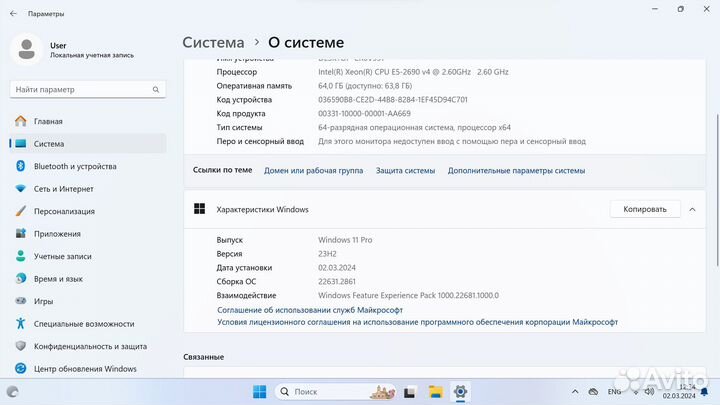720x405 pixels.
Task: Open Конфиденциальность и защита page
Action: 90,346
